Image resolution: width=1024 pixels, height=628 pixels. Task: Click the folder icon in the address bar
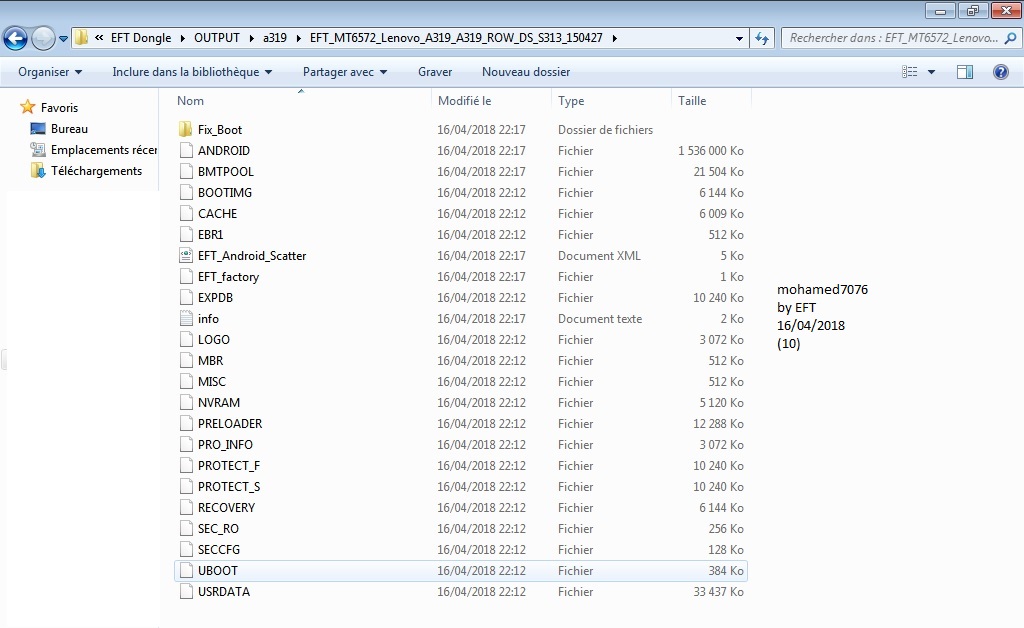81,38
